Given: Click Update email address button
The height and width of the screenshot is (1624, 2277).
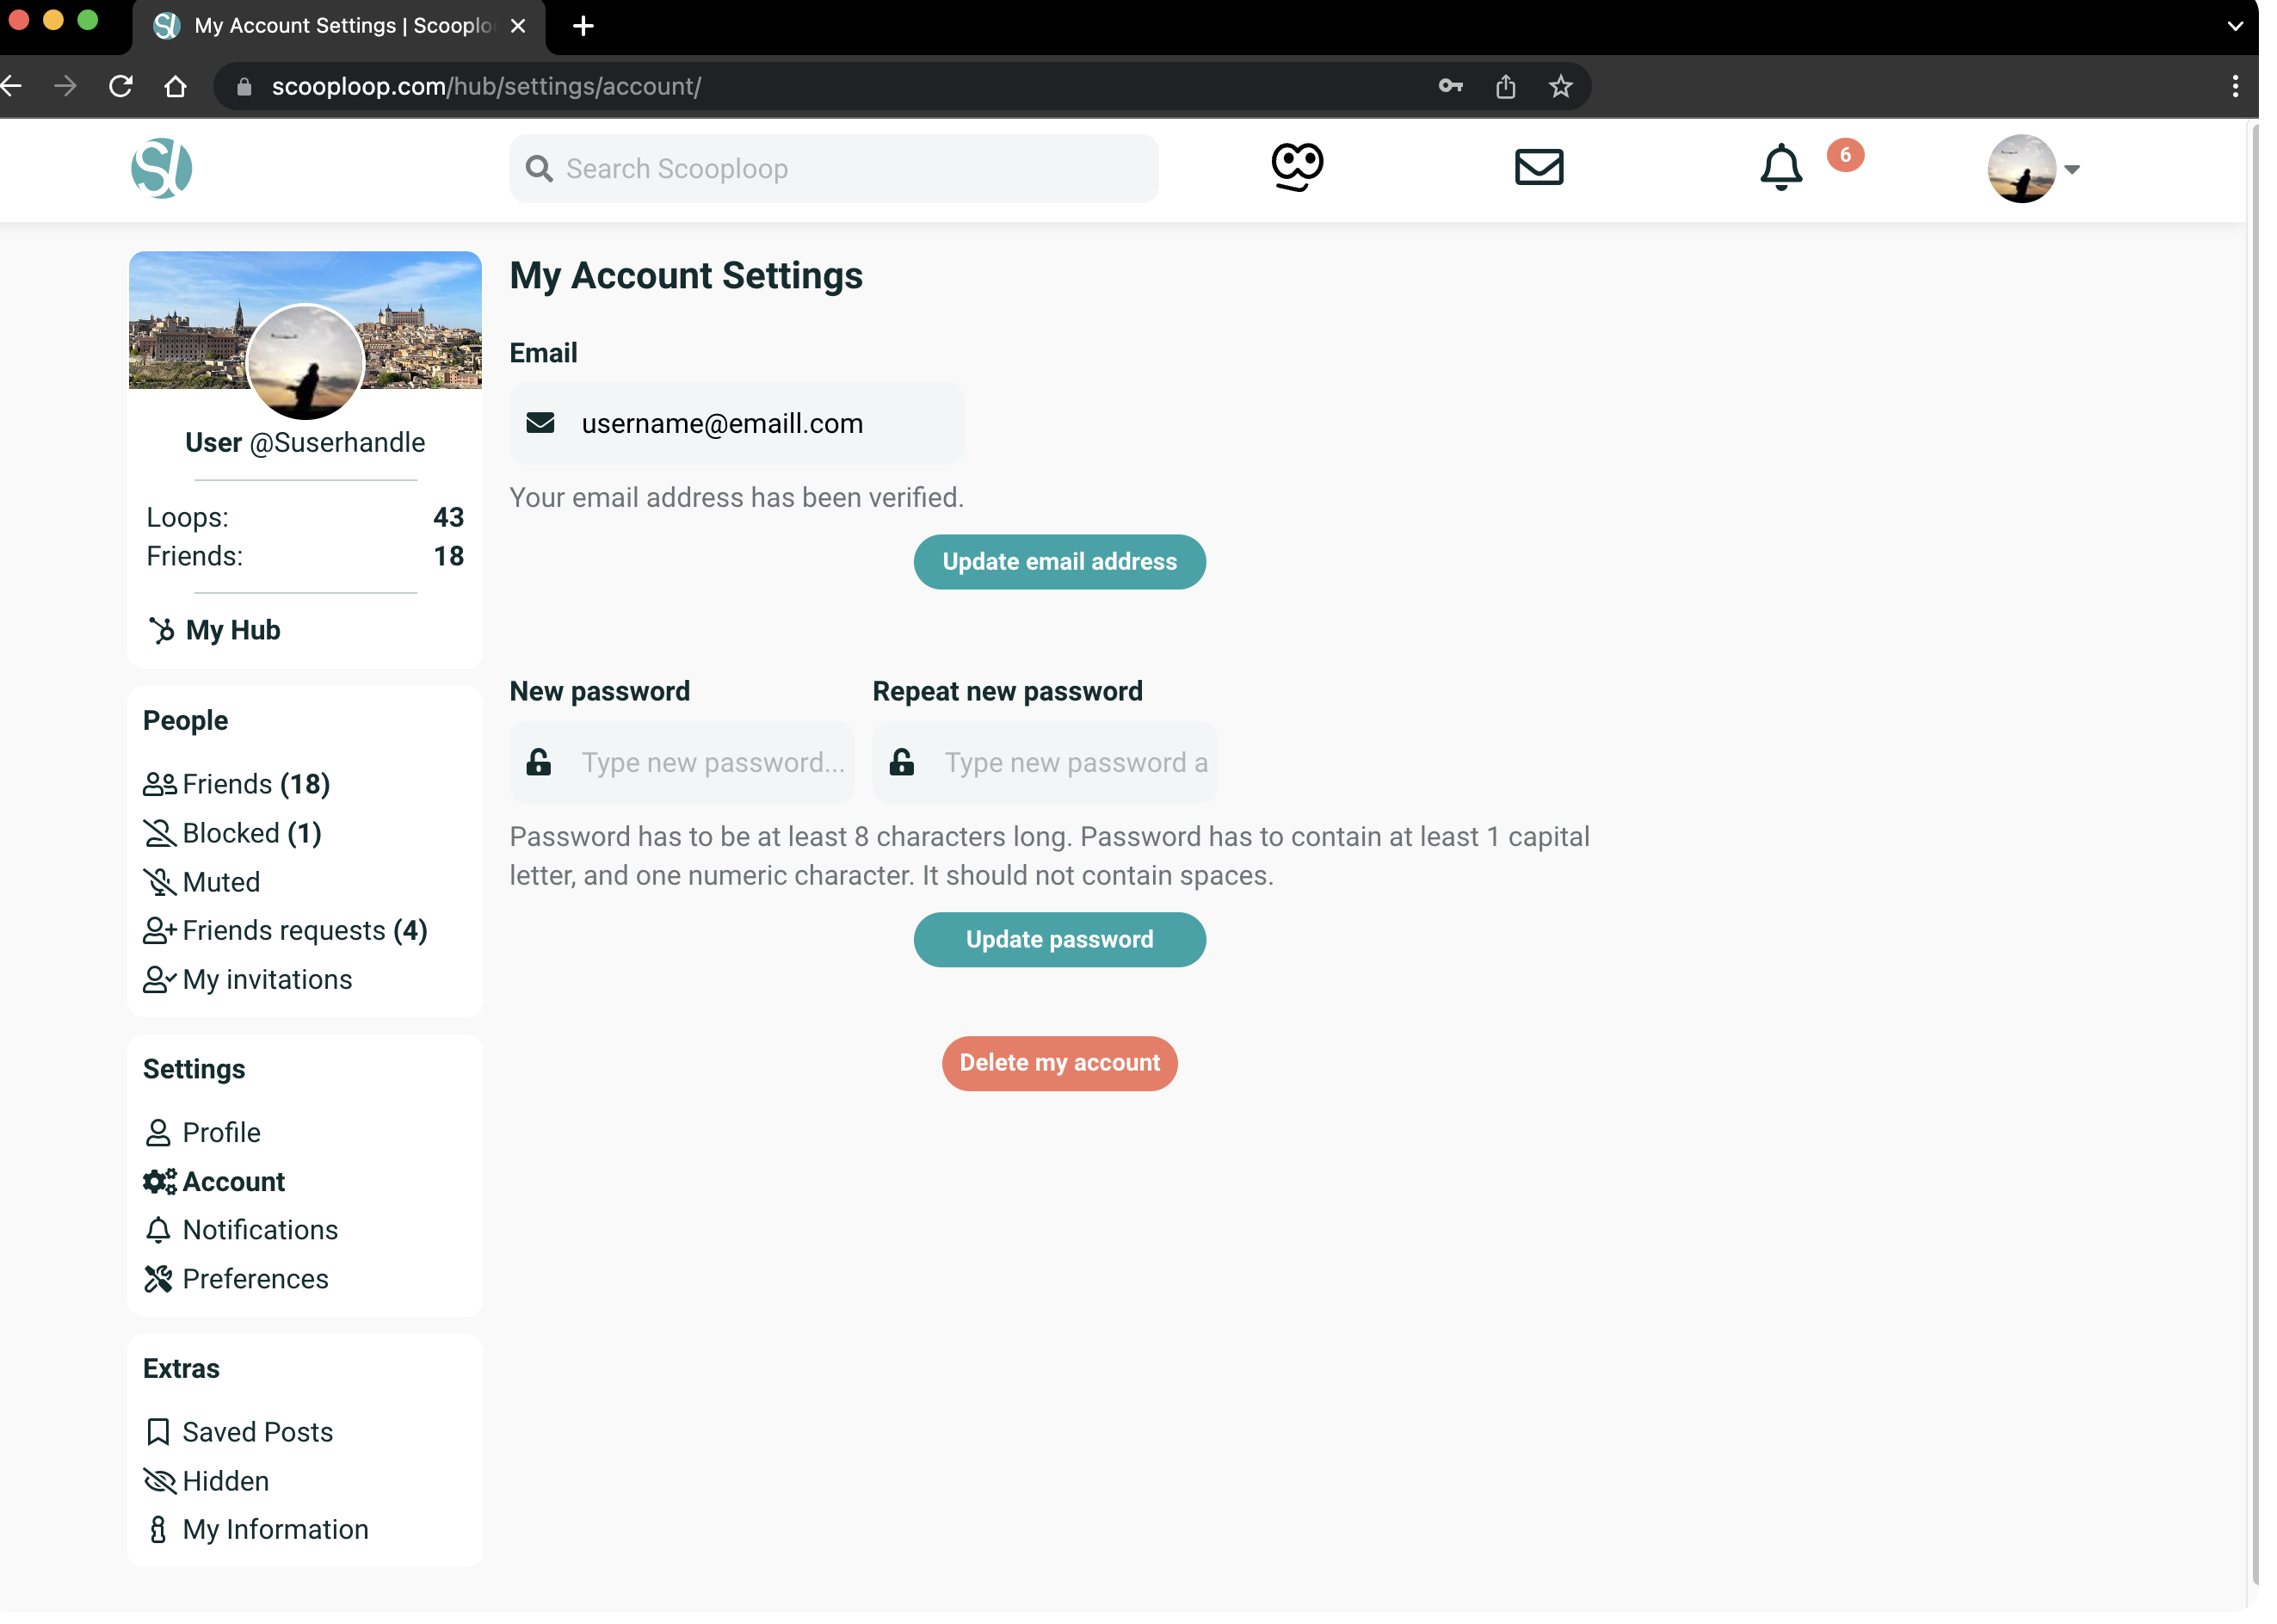Looking at the screenshot, I should (1060, 563).
